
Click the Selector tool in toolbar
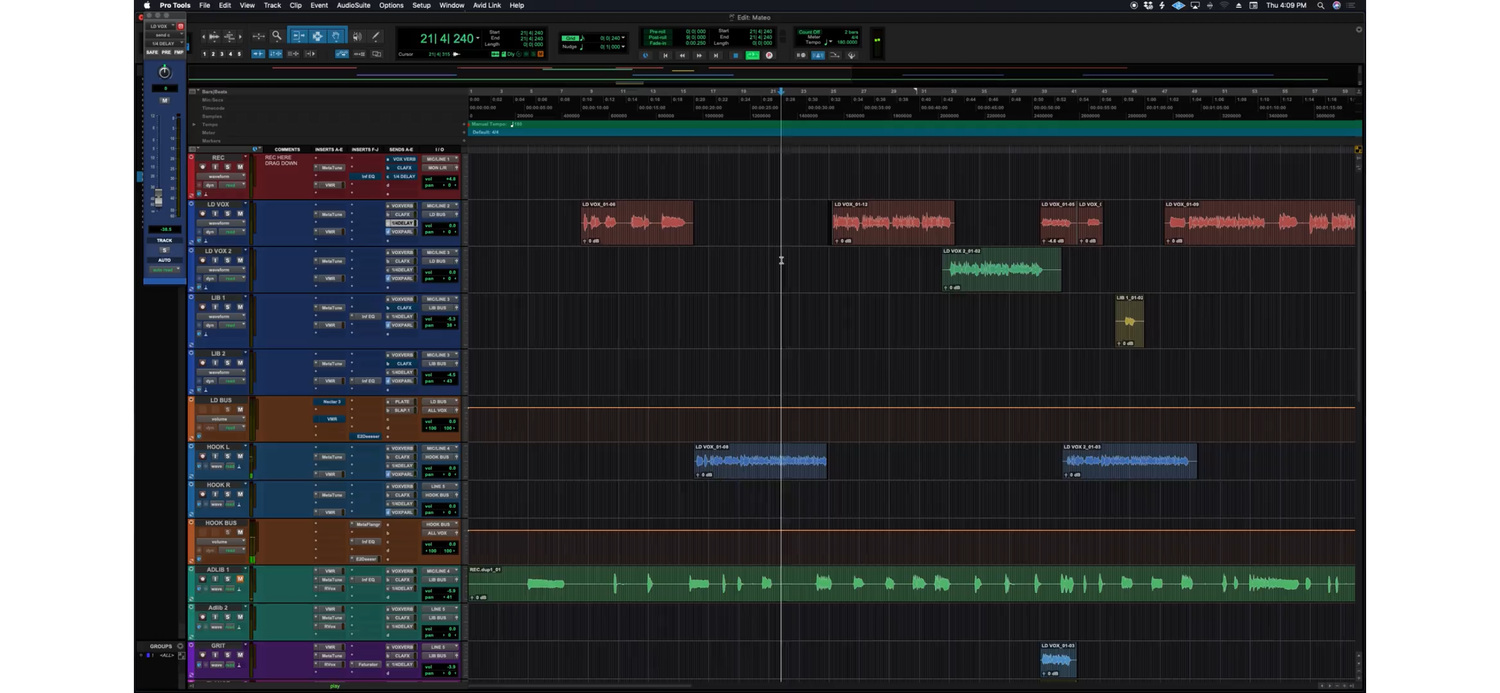(x=317, y=37)
